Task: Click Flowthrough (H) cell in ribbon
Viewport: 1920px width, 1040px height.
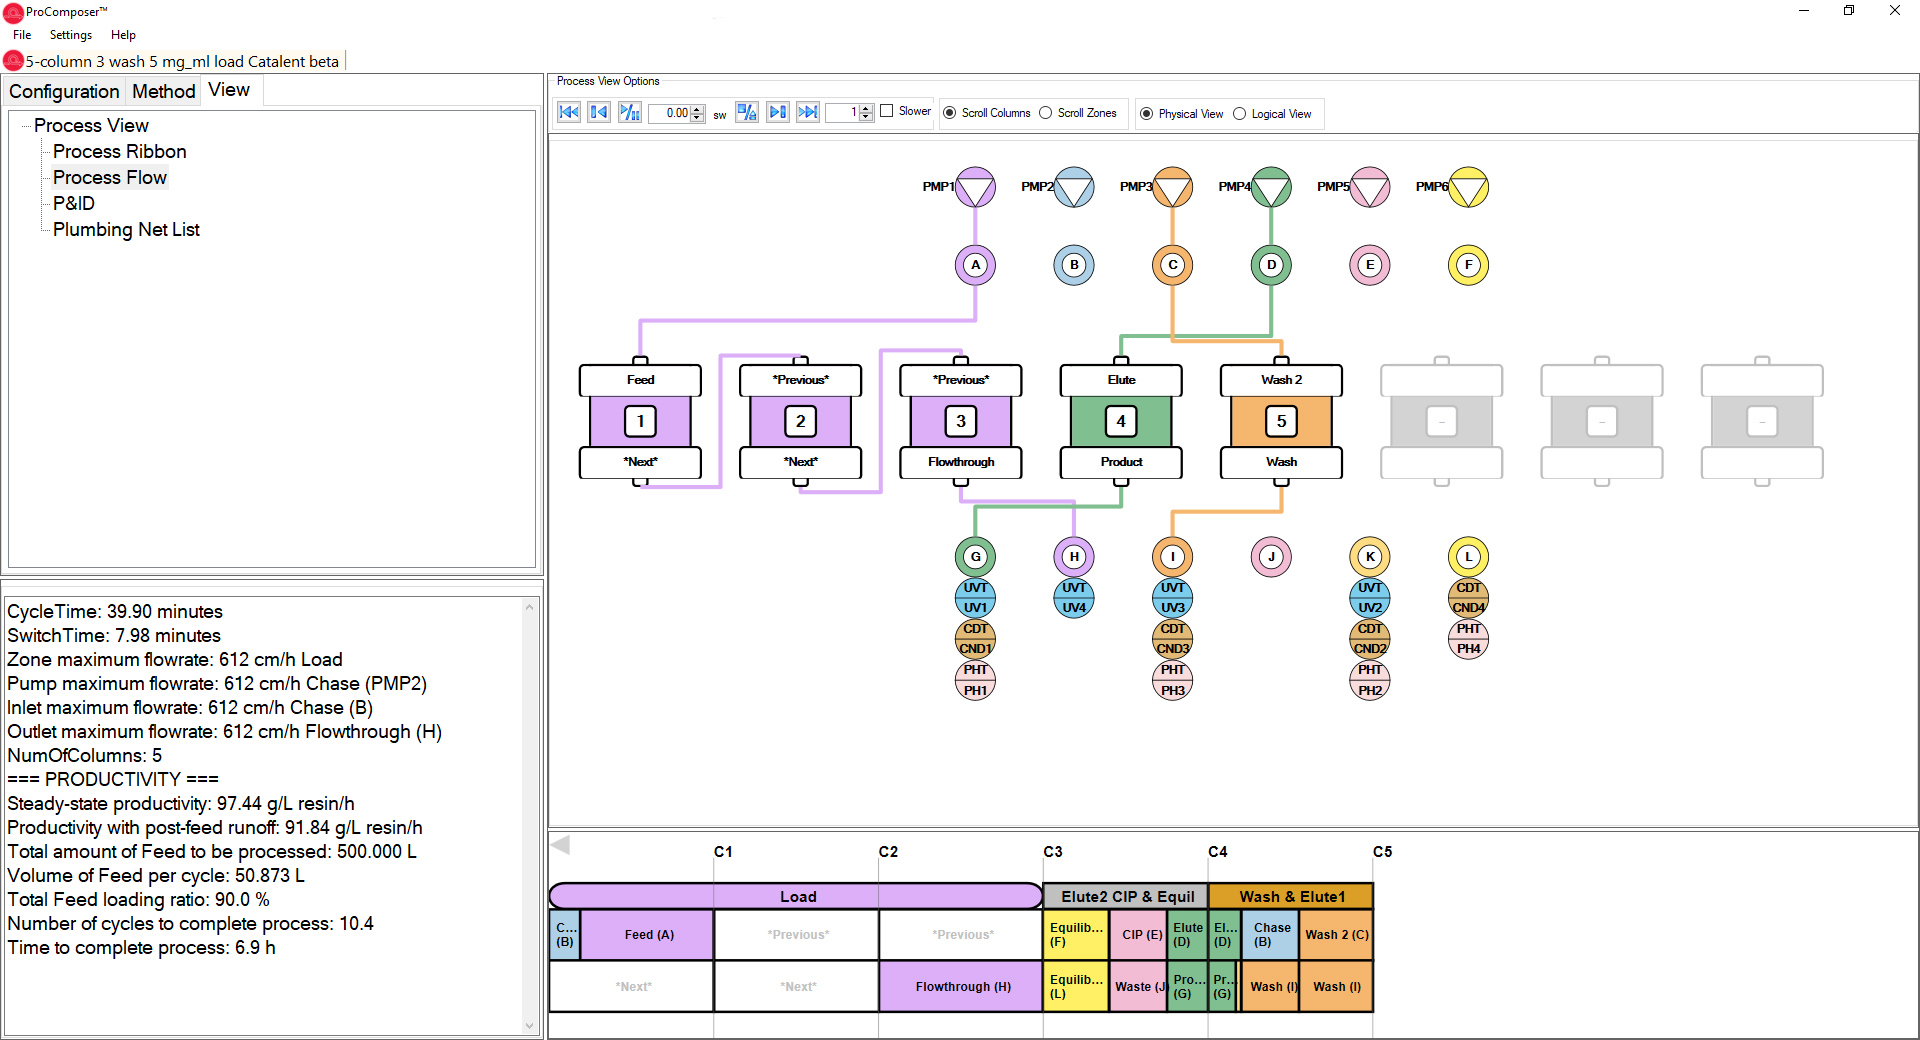Action: point(962,987)
